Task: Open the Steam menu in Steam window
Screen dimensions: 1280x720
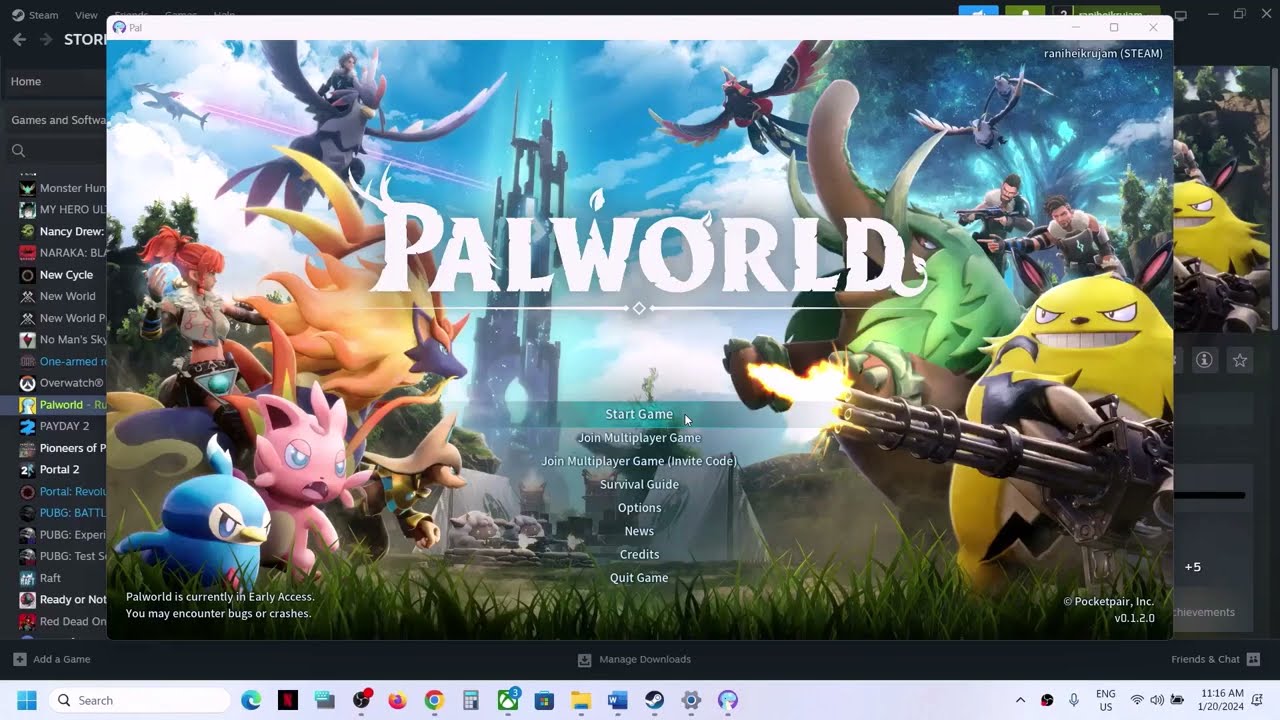Action: (x=35, y=15)
